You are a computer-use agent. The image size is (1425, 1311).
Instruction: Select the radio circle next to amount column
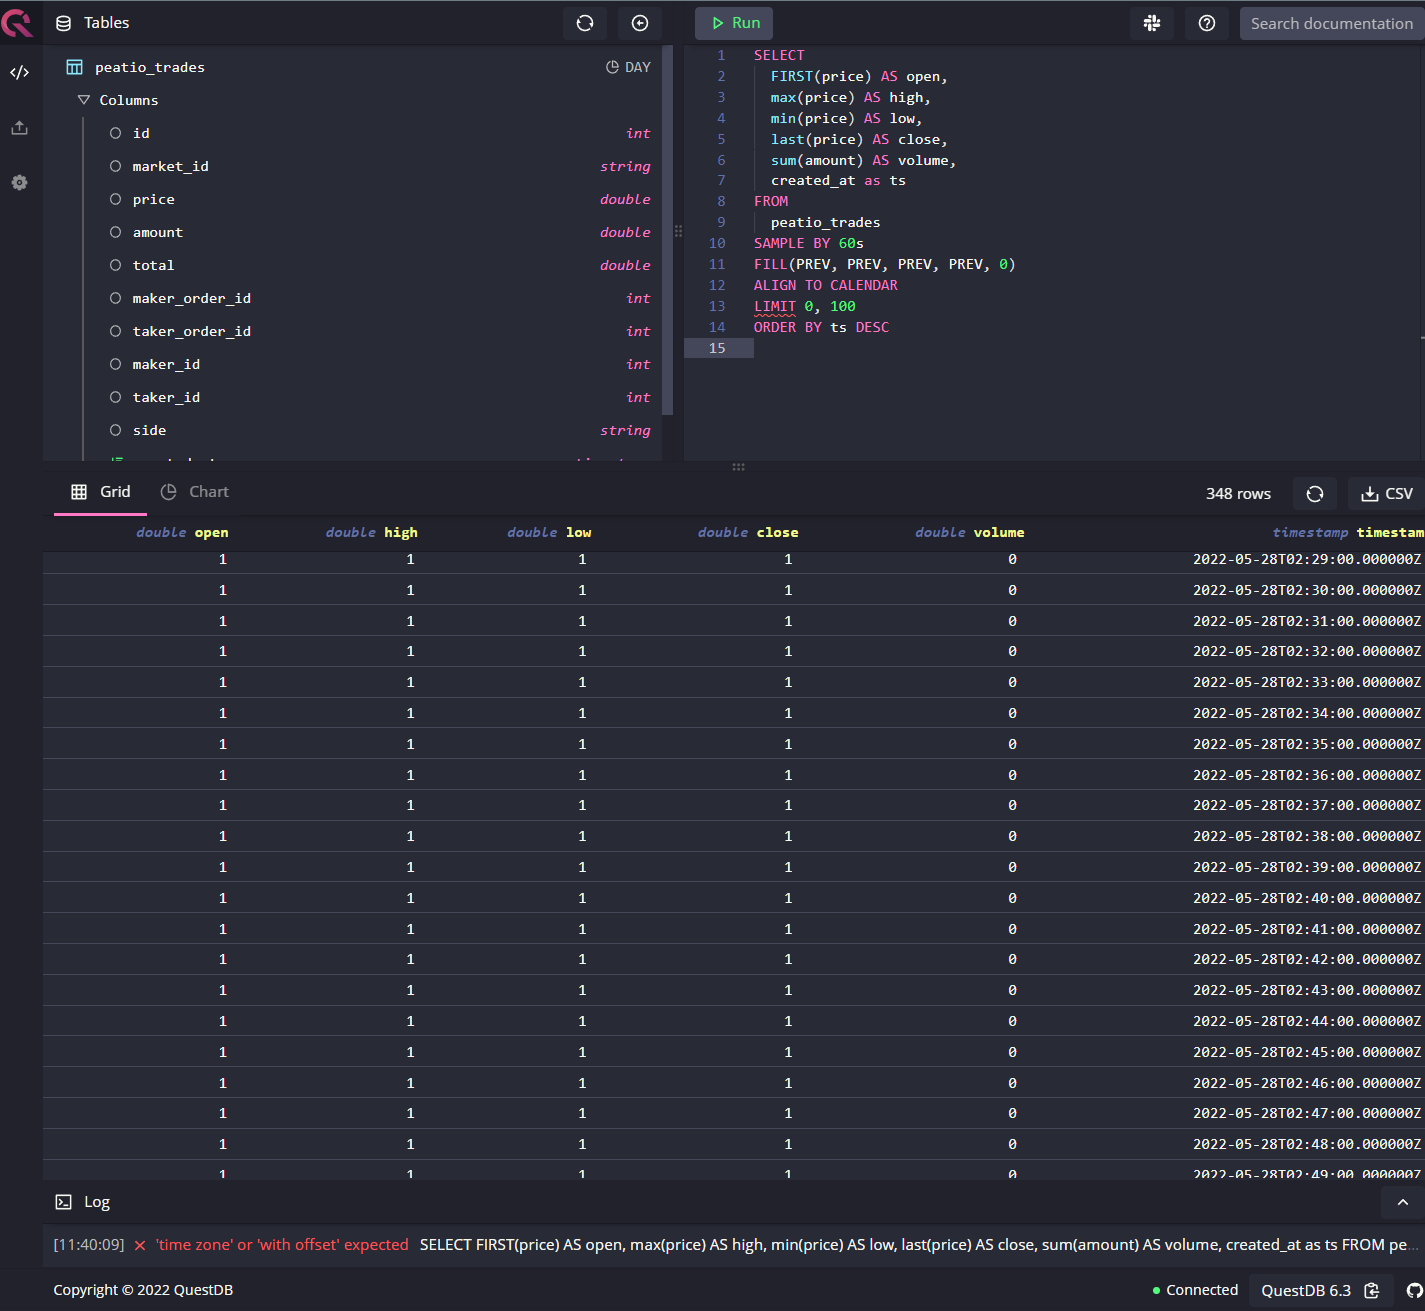coord(116,231)
